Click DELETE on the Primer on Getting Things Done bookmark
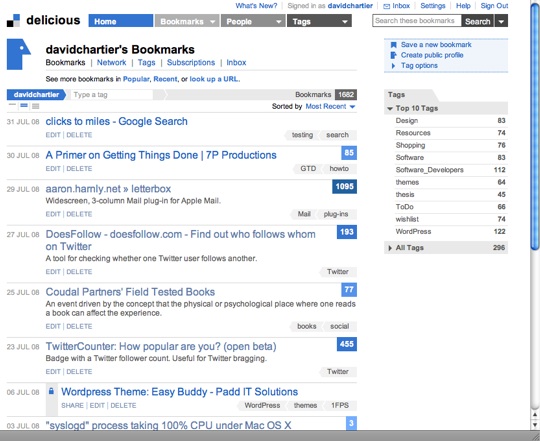The image size is (540, 441). pyautogui.click(x=79, y=169)
